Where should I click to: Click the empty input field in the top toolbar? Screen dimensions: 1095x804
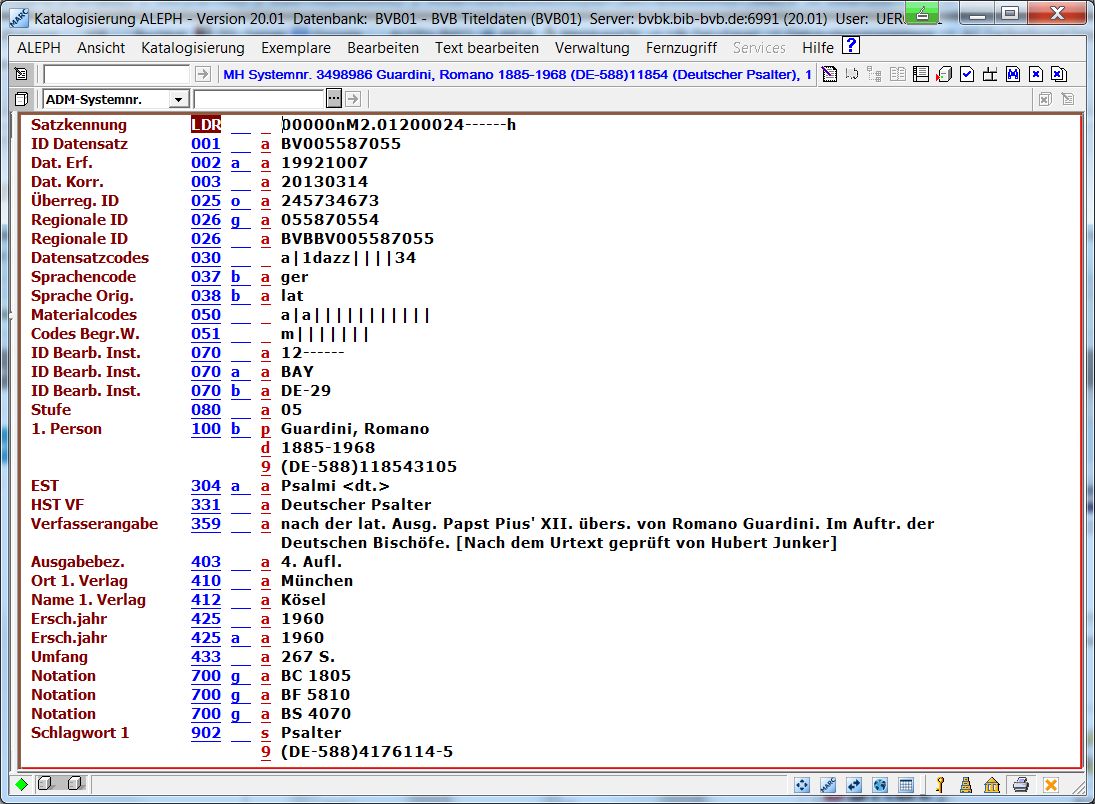click(116, 74)
